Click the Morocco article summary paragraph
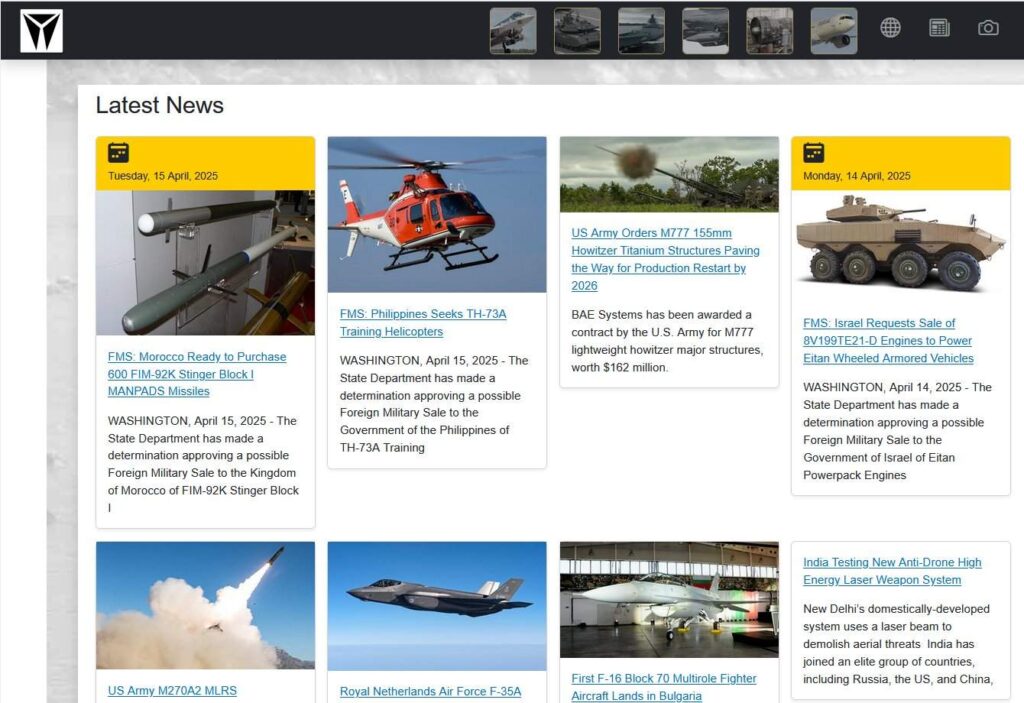 pyautogui.click(x=203, y=464)
